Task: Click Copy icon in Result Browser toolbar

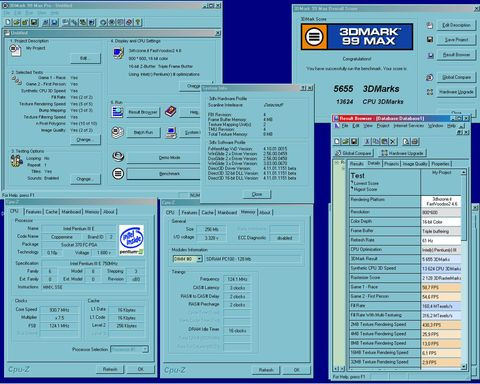Action: 376,141
